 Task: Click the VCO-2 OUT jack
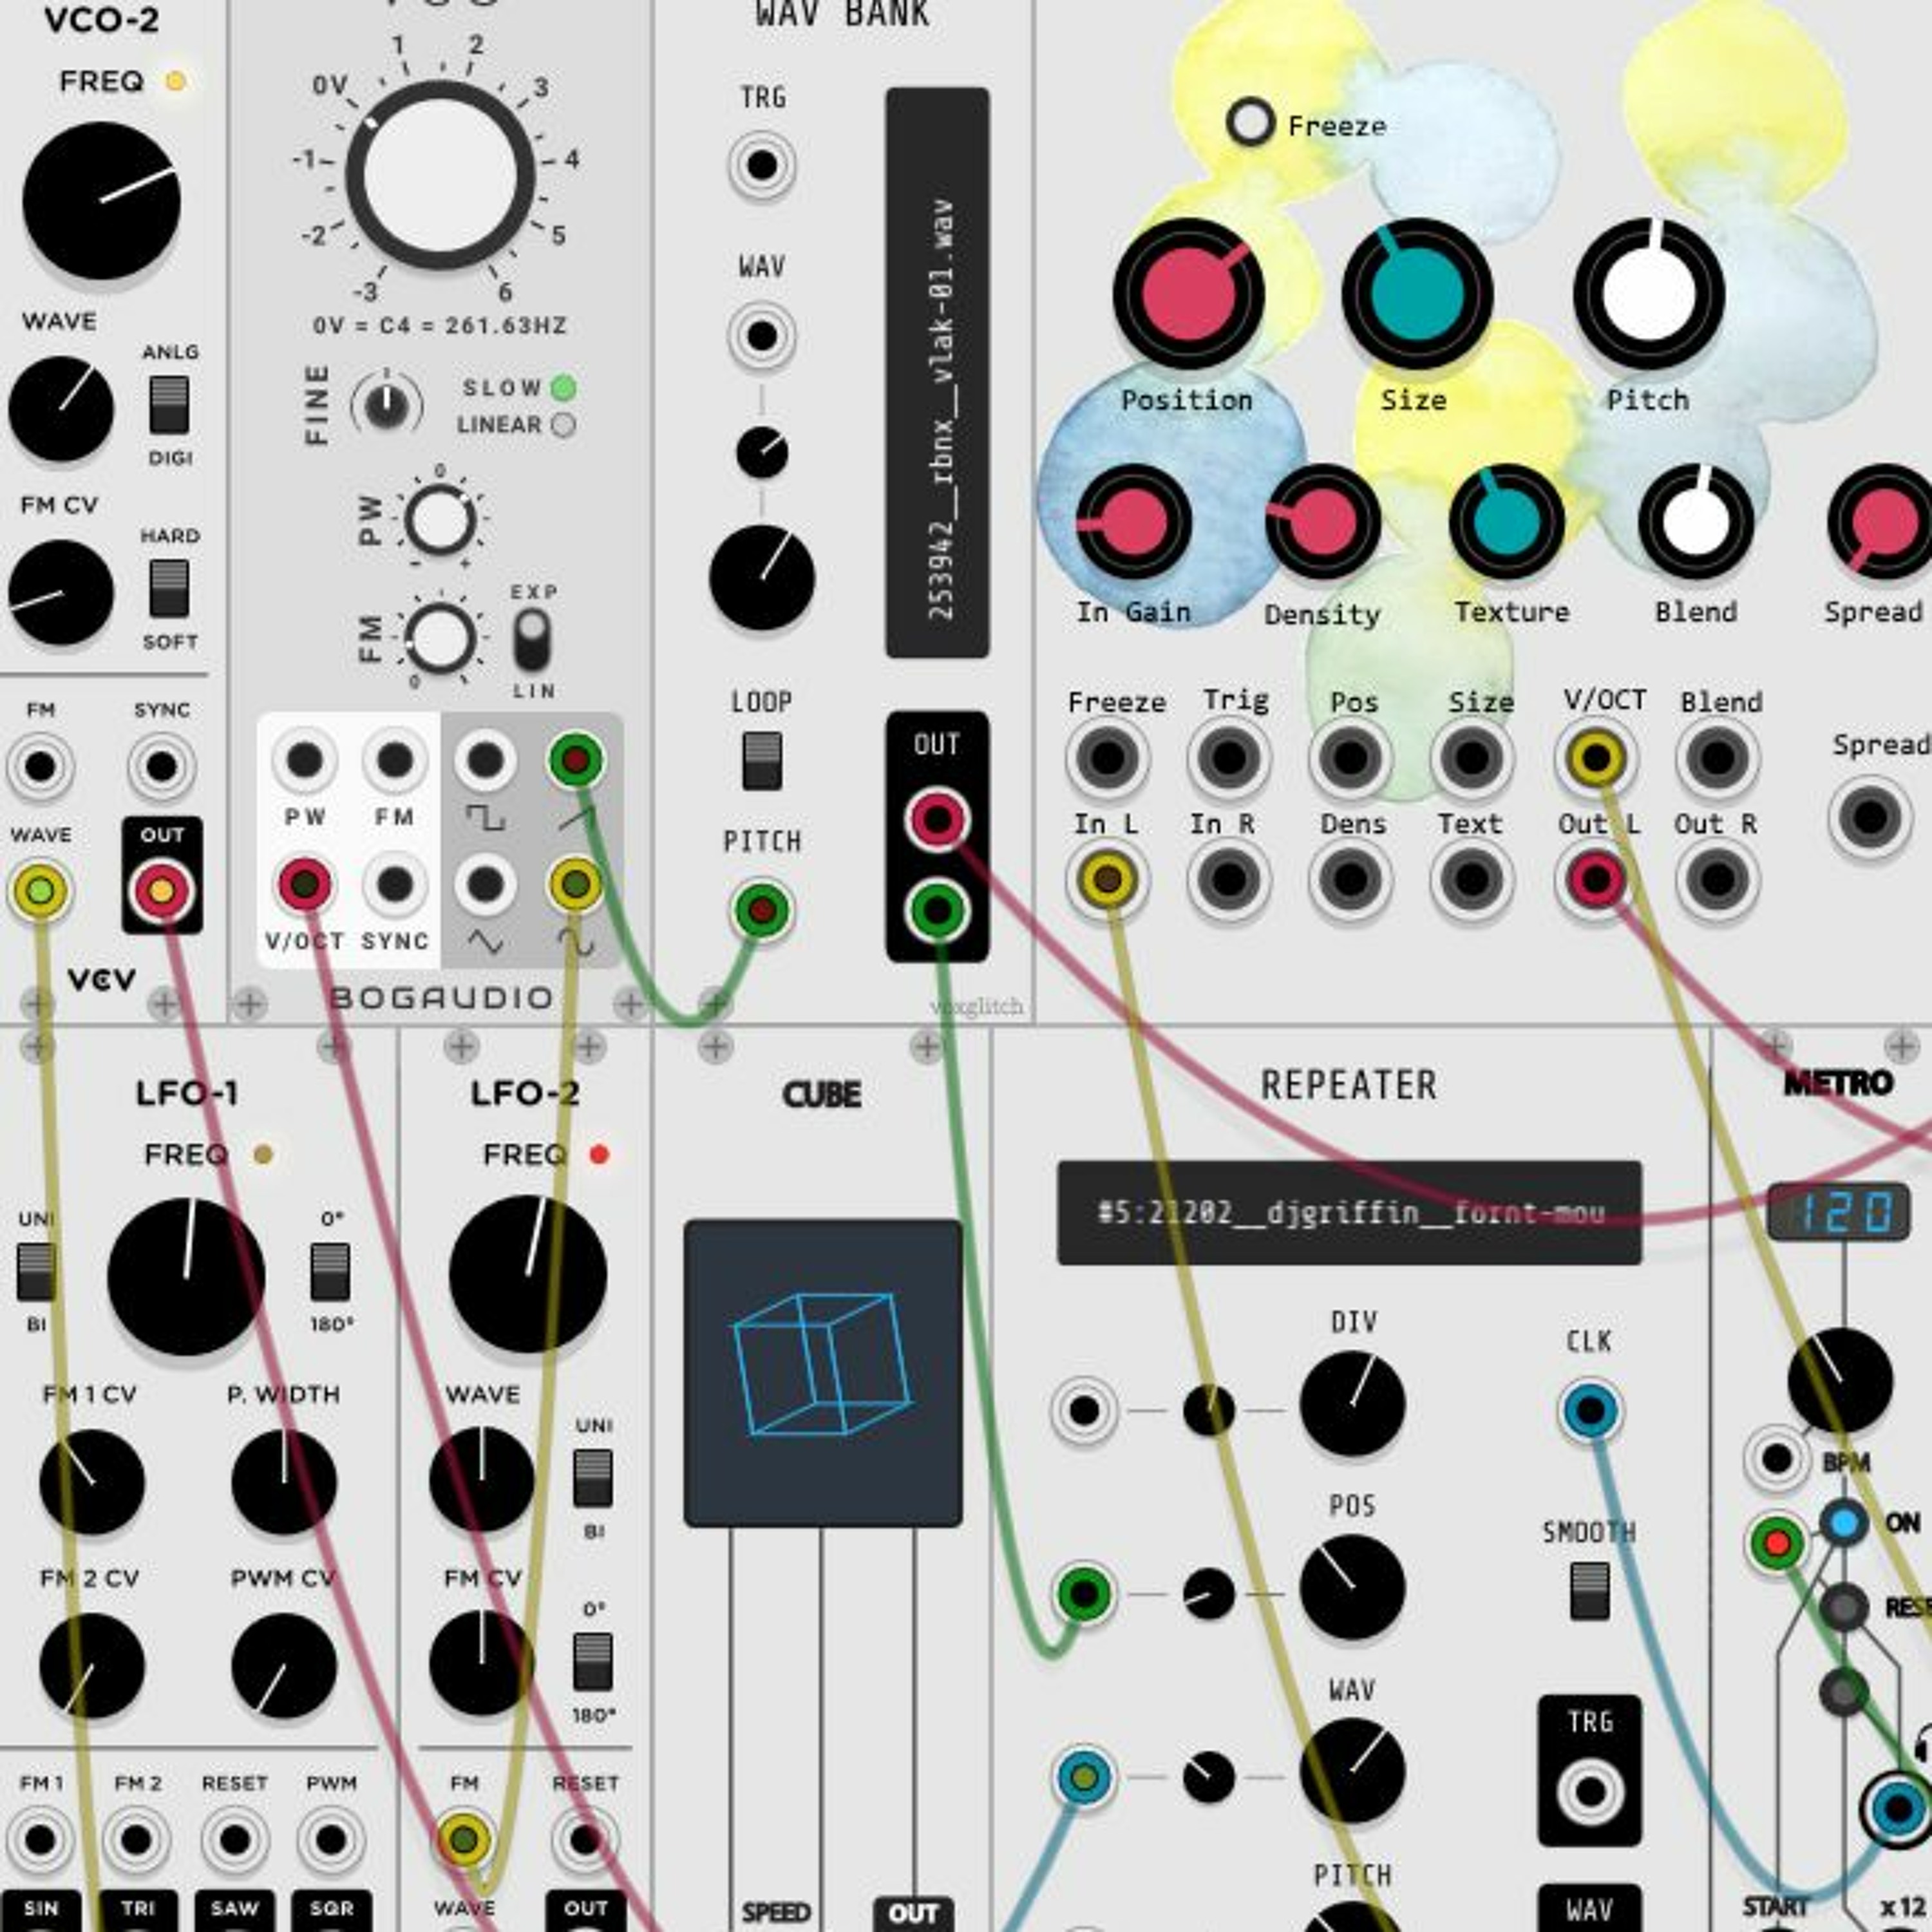161,890
